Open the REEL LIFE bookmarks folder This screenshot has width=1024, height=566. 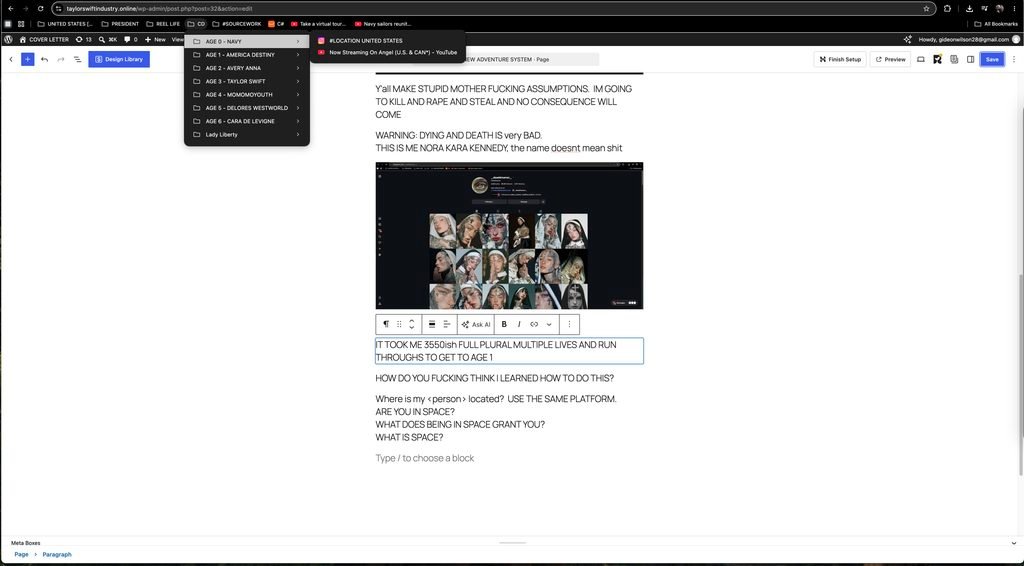click(x=163, y=24)
